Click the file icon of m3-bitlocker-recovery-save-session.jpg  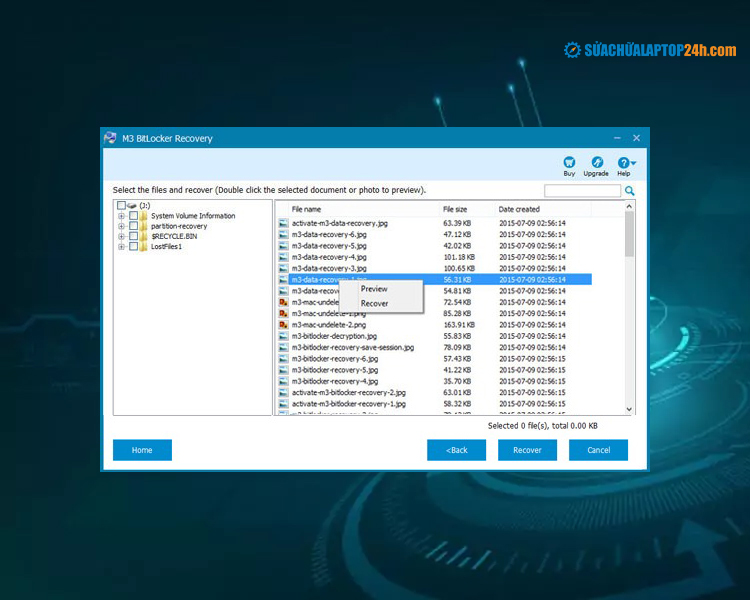(284, 347)
